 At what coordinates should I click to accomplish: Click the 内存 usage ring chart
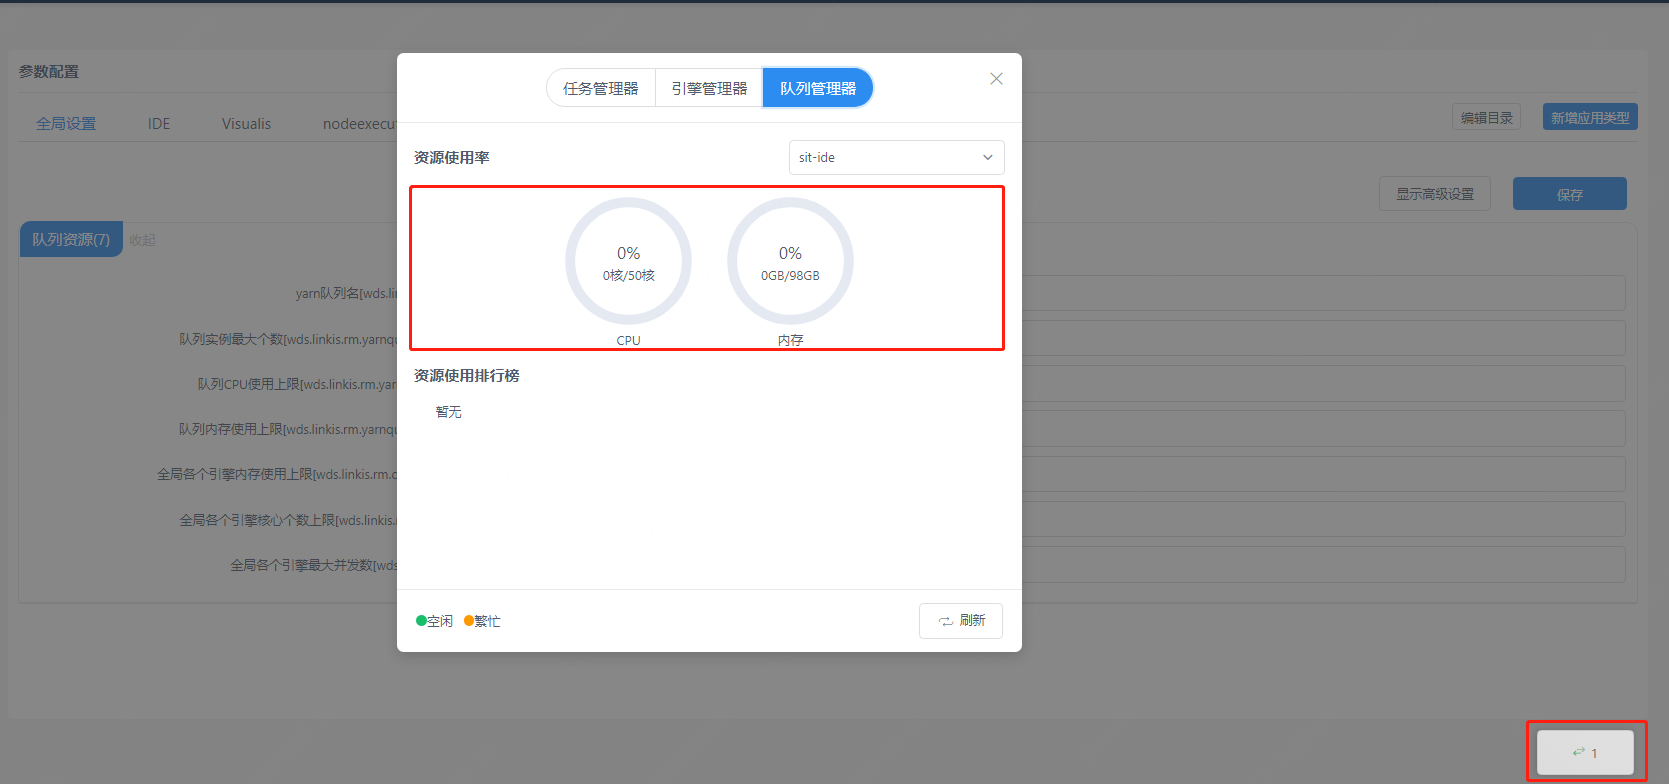coord(790,261)
